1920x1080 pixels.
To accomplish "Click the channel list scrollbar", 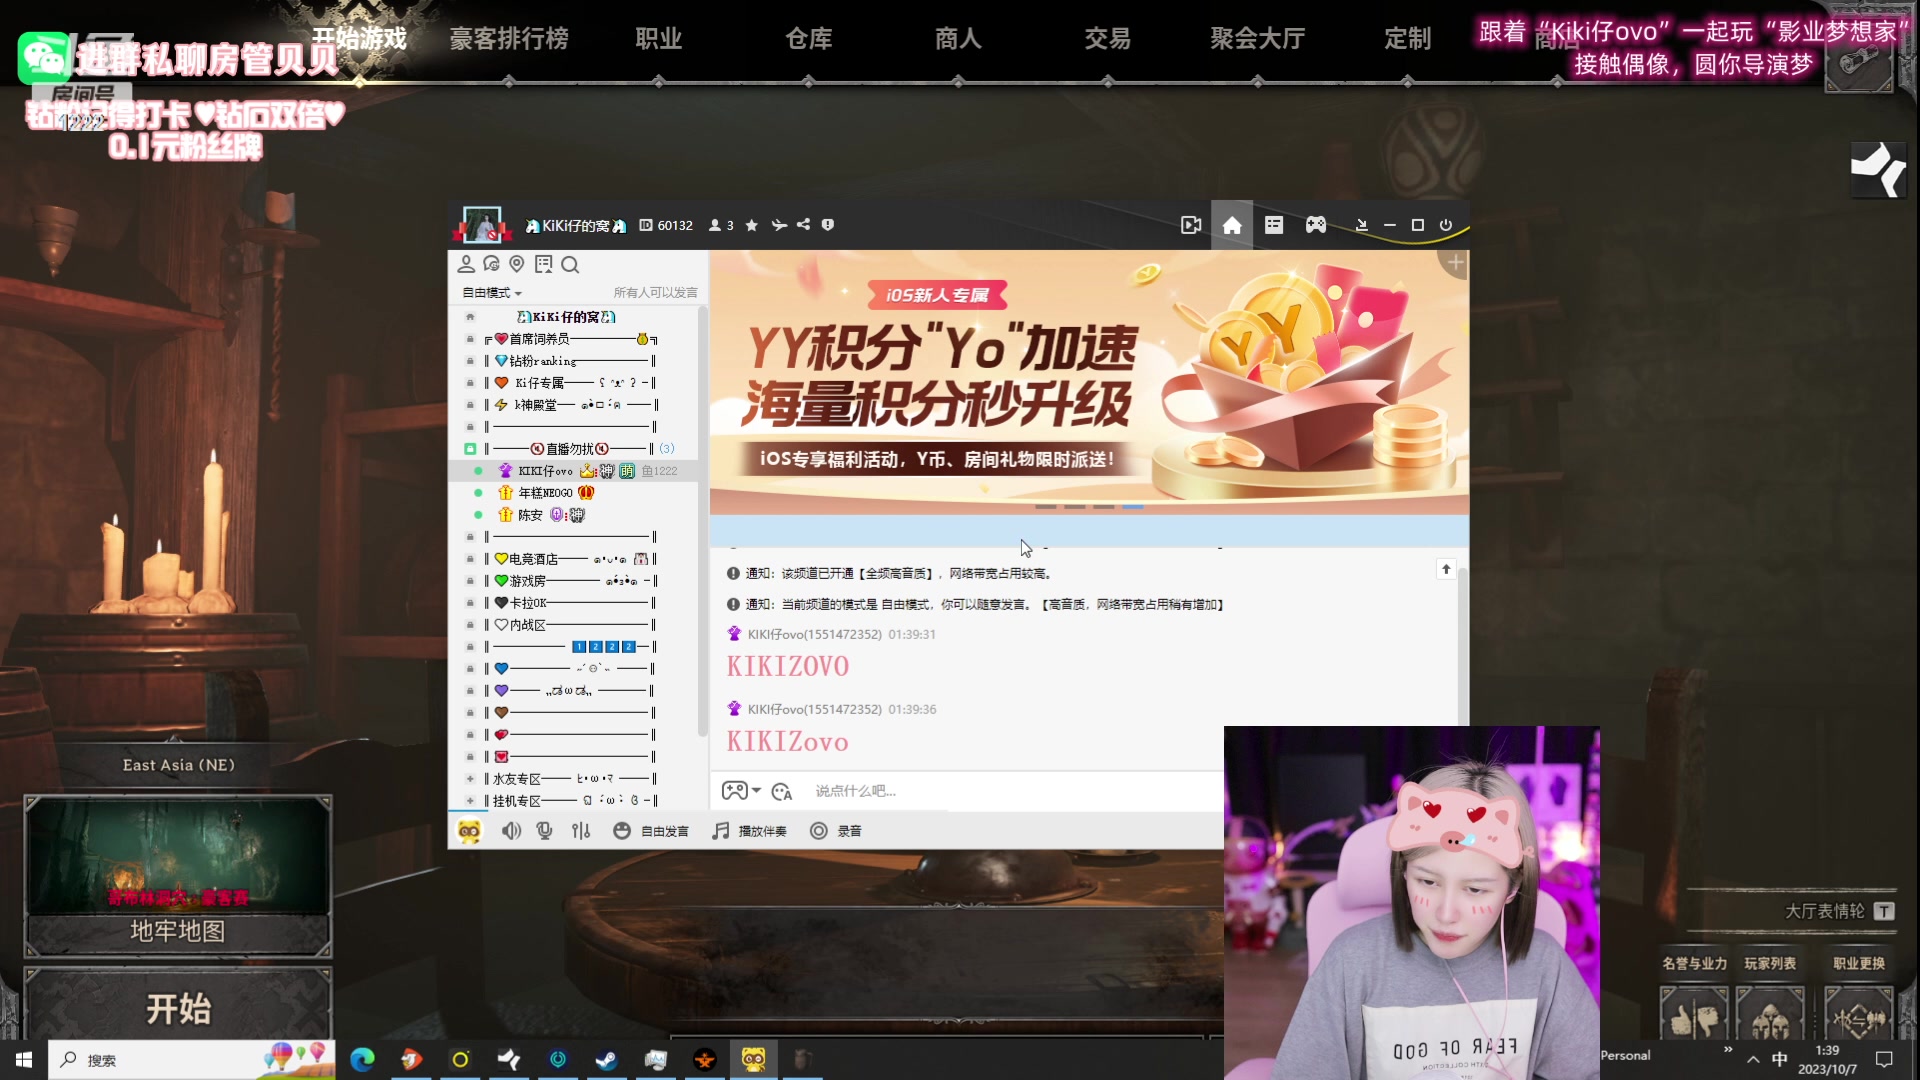I will point(702,520).
